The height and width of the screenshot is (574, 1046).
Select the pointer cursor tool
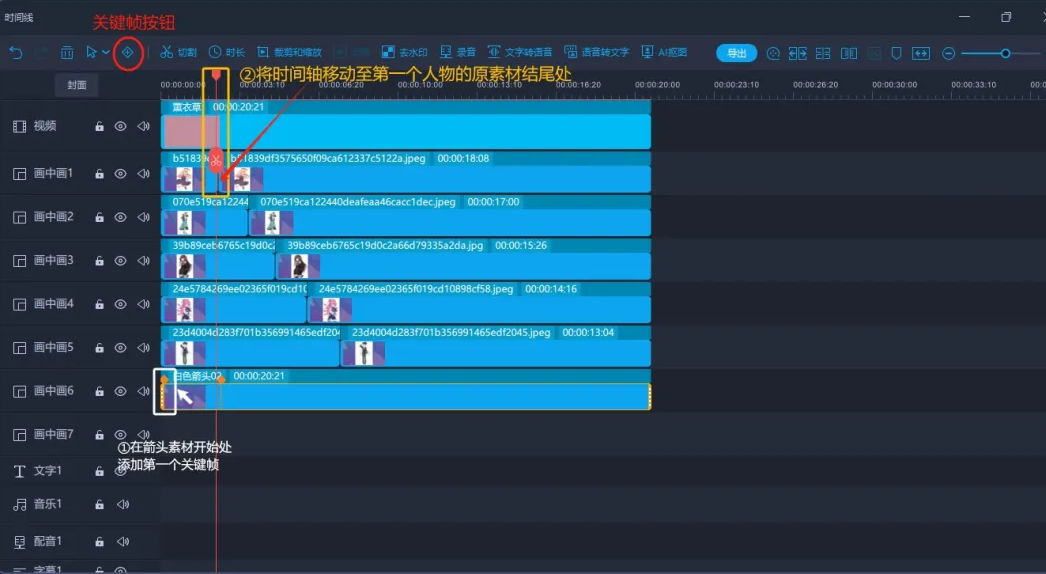91,52
